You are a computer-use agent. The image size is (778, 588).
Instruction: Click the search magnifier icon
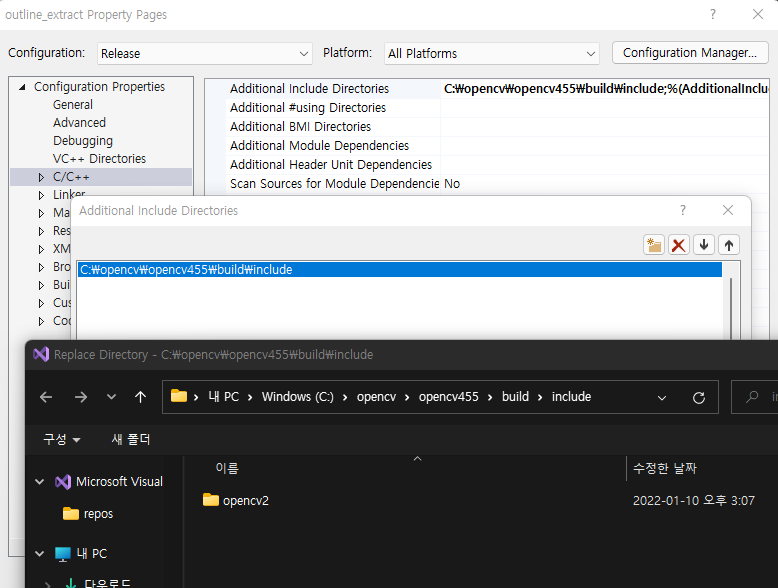[752, 396]
